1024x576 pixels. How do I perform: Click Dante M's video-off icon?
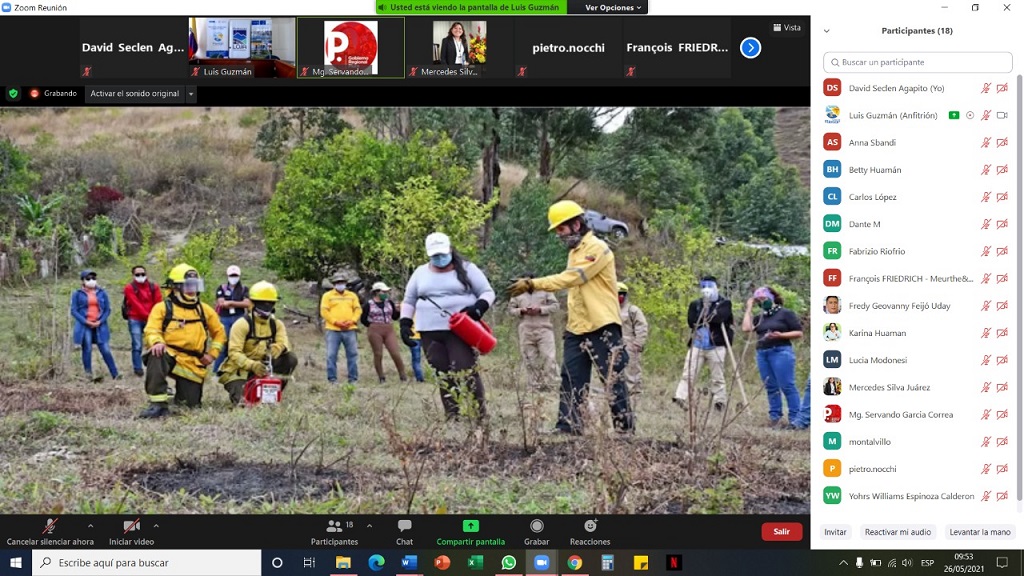click(x=1002, y=224)
